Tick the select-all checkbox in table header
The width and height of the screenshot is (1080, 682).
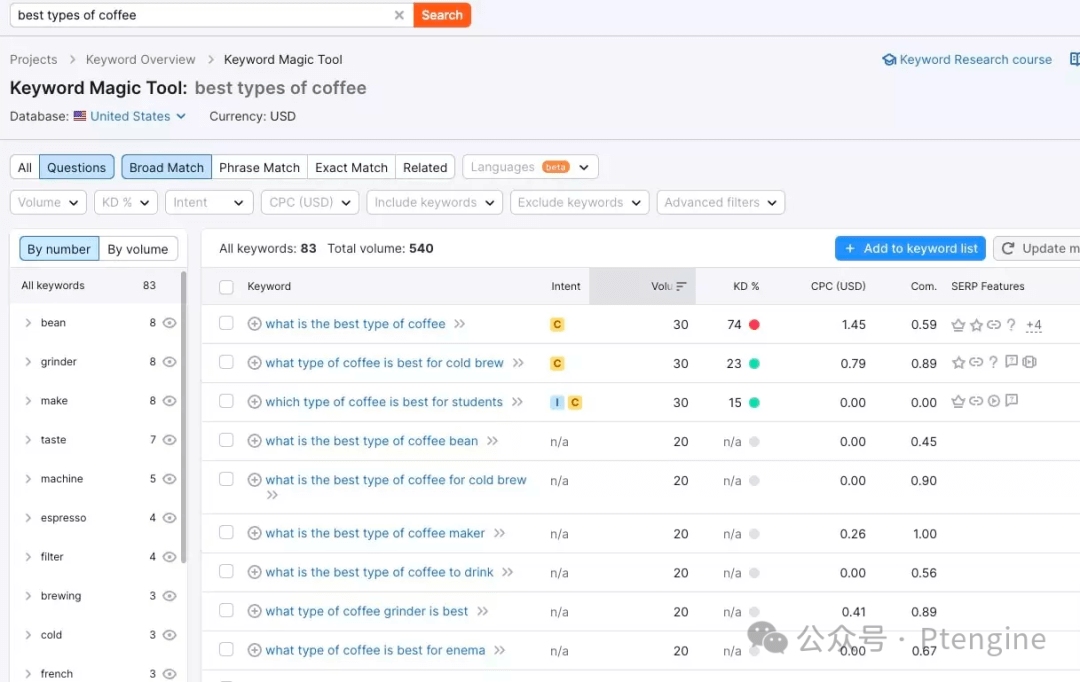(226, 287)
